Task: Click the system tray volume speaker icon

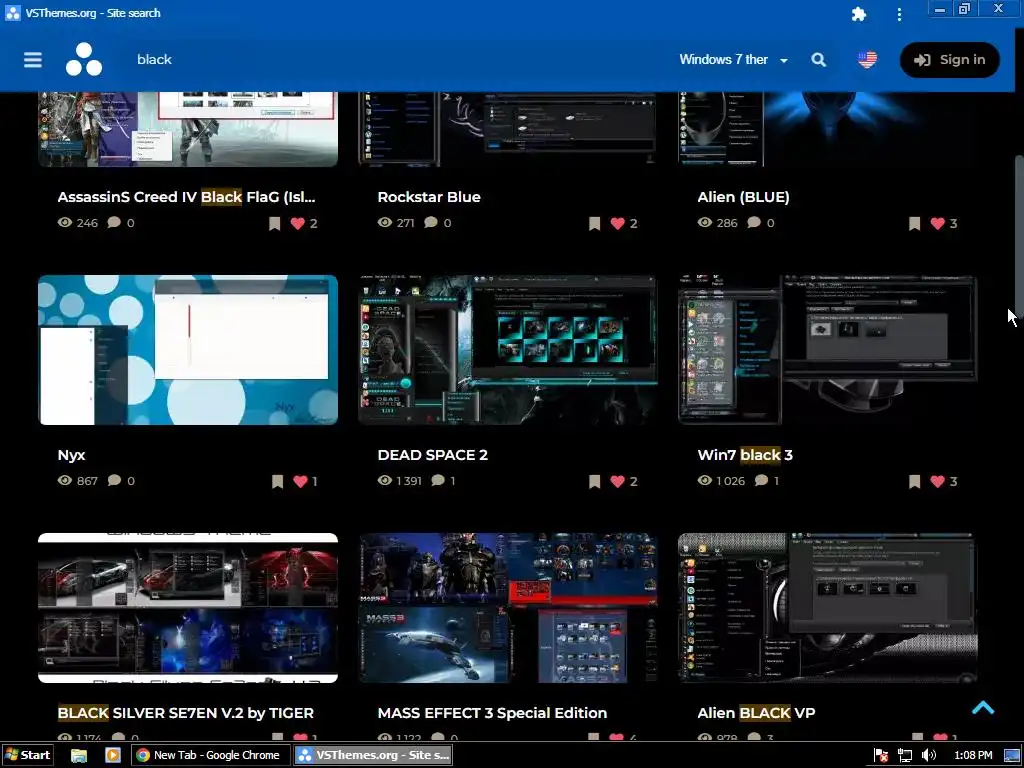Action: (x=929, y=756)
